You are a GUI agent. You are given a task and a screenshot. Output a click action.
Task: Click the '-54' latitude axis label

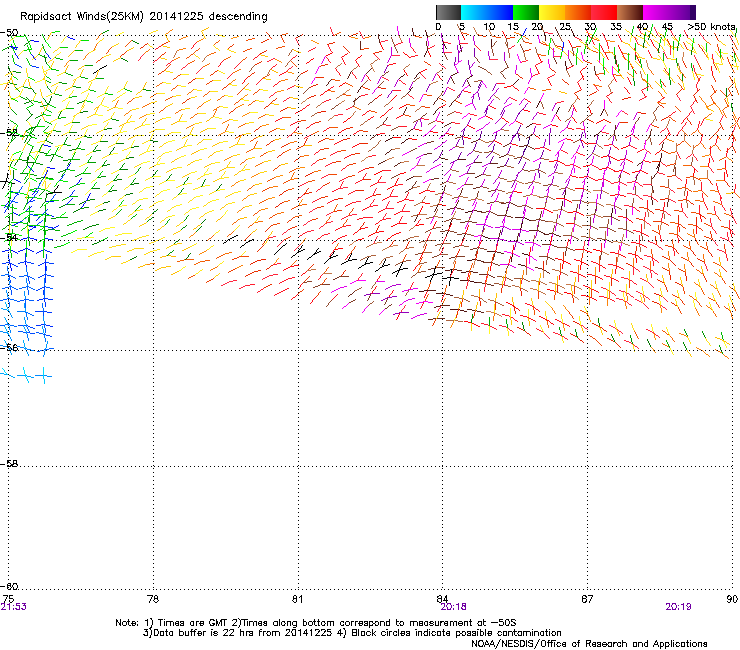9,237
